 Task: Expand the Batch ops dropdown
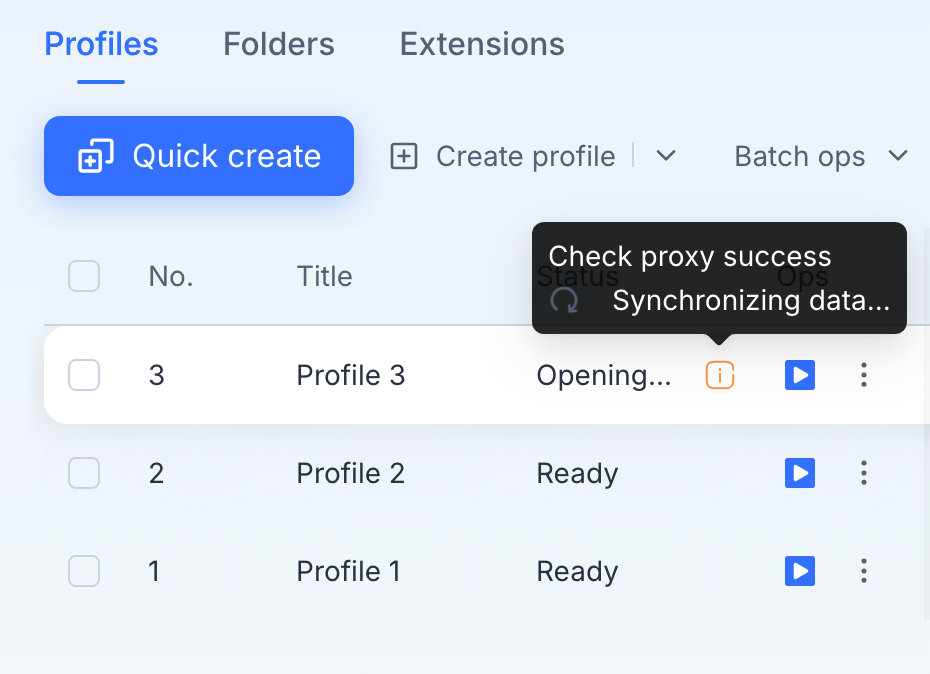pyautogui.click(x=821, y=156)
